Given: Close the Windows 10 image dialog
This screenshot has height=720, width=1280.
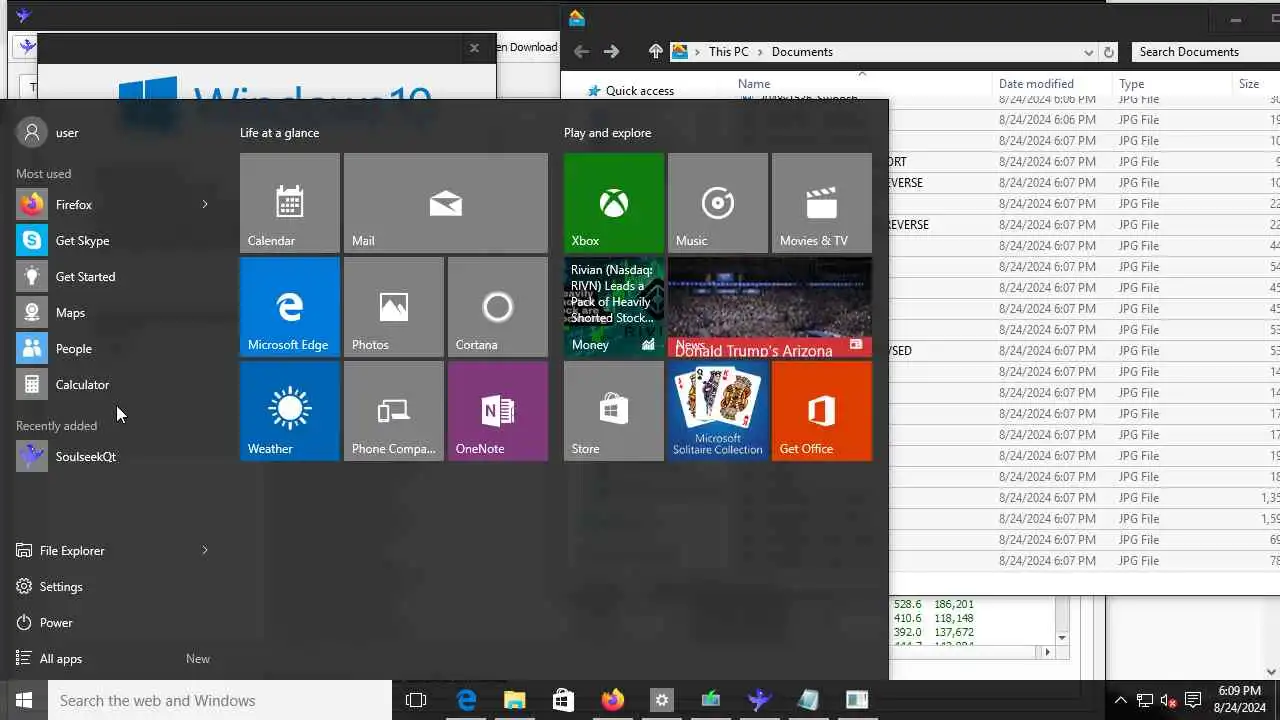Looking at the screenshot, I should click(474, 47).
